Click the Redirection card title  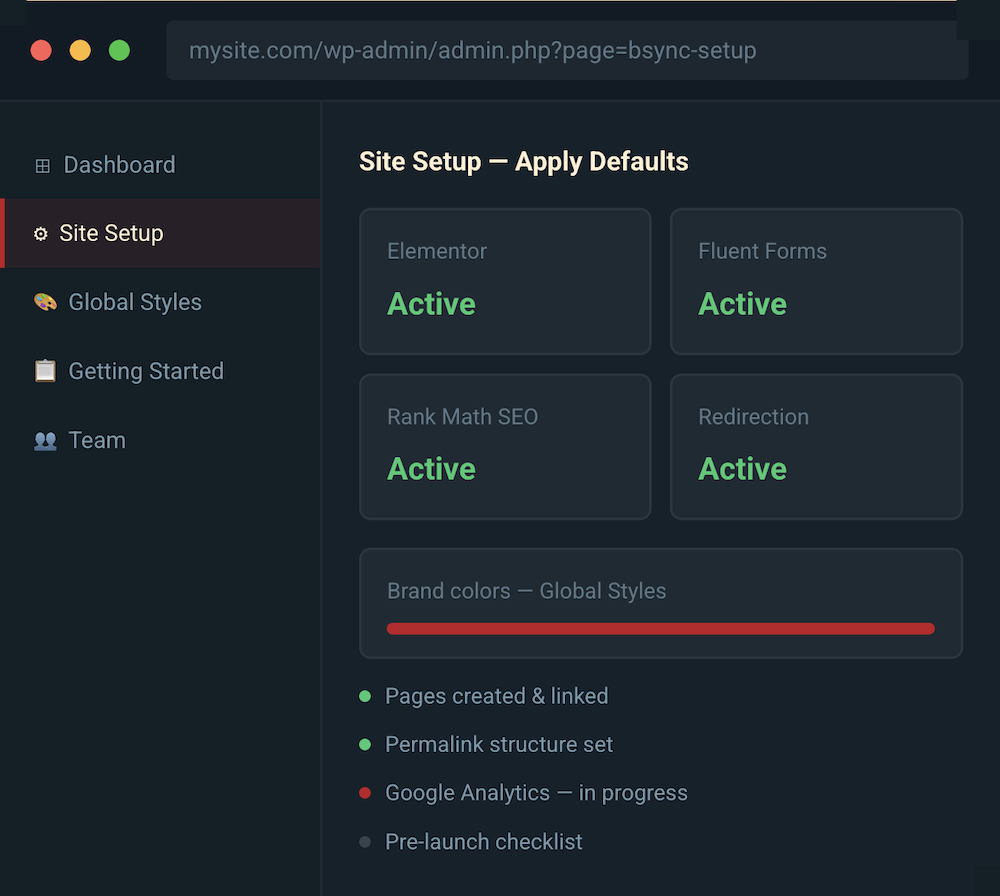(x=753, y=416)
